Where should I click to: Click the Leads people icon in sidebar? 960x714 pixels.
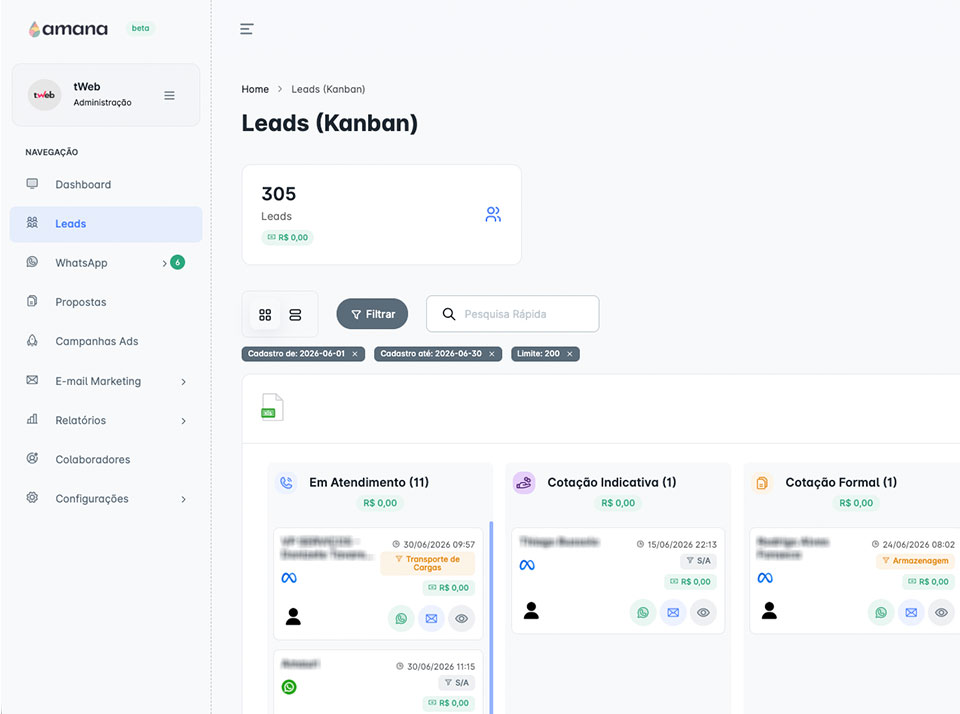click(x=32, y=222)
